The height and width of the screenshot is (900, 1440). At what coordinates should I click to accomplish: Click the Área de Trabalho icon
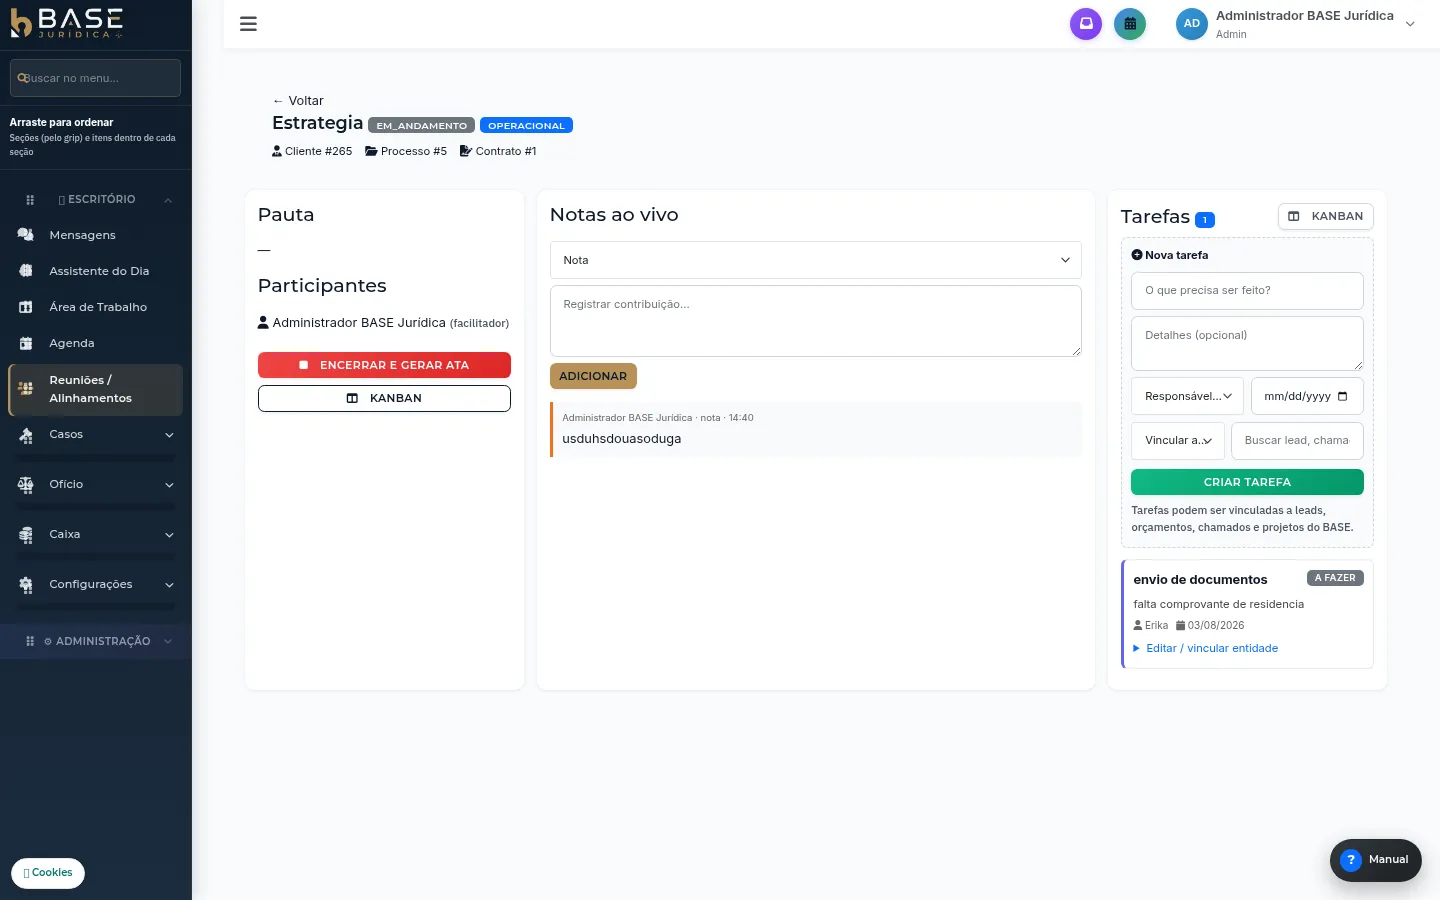(x=26, y=307)
